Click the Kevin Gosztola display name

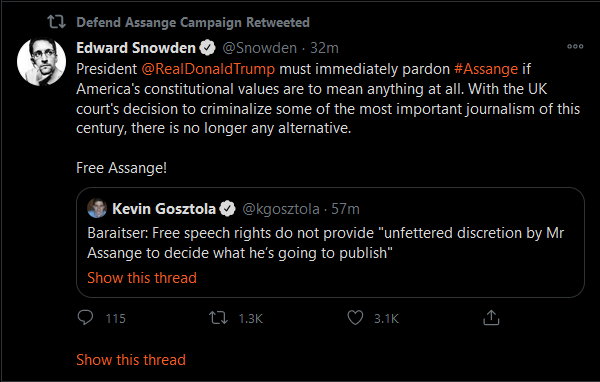[x=164, y=209]
